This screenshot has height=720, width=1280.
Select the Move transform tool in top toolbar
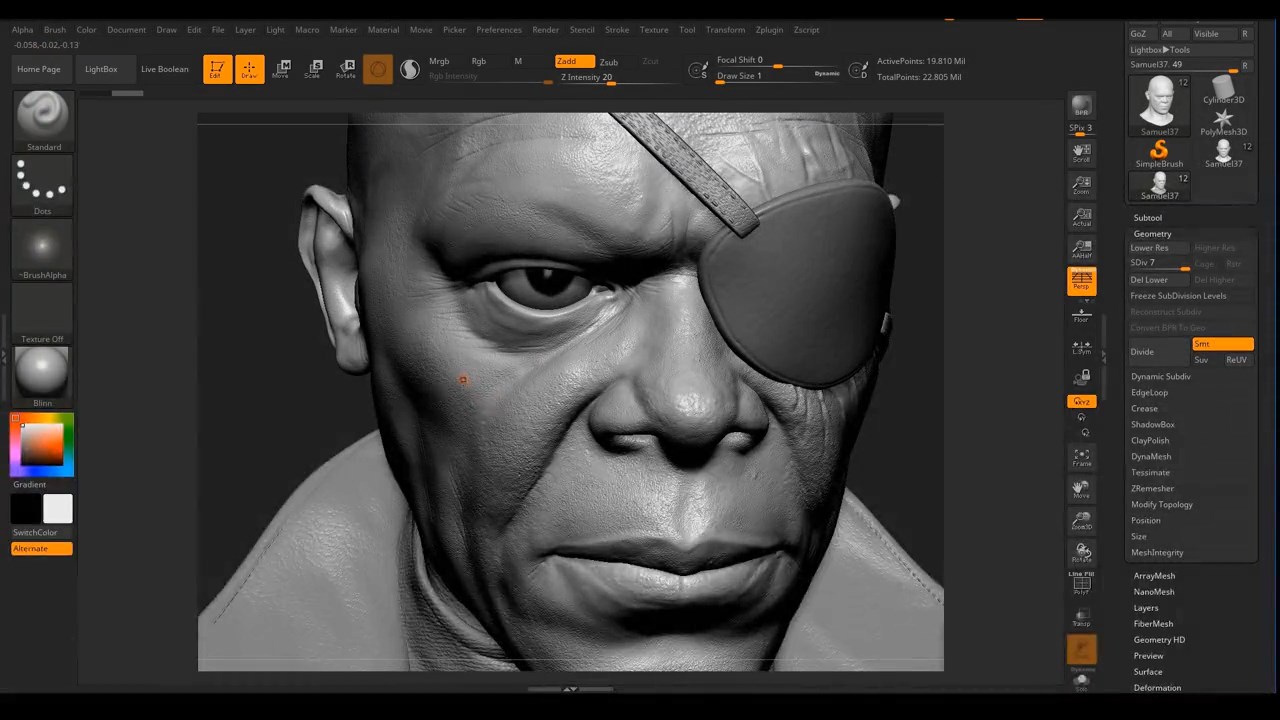coord(281,69)
